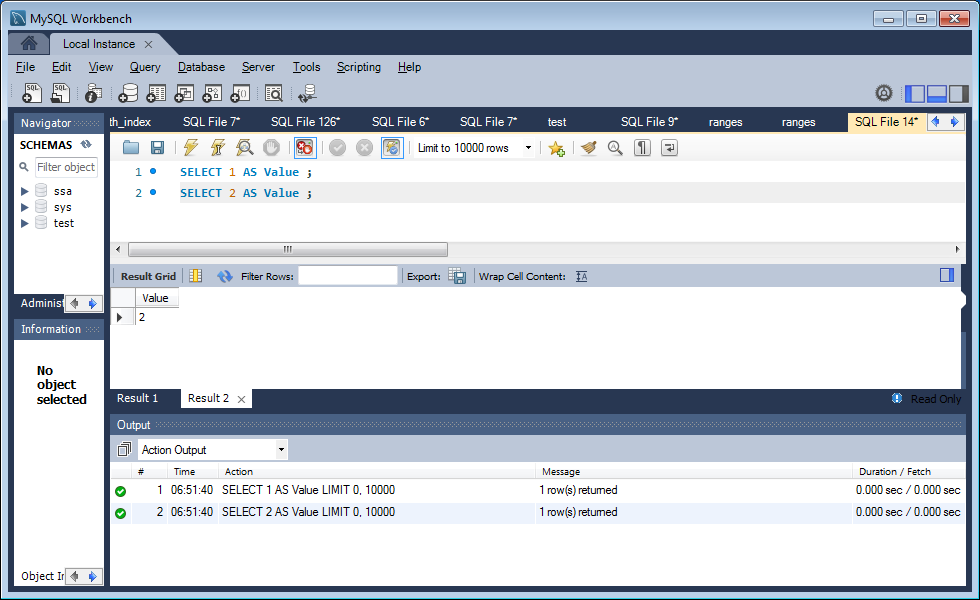The height and width of the screenshot is (600, 980).
Task: Click inside the Filter Rows field
Action: pyautogui.click(x=347, y=276)
